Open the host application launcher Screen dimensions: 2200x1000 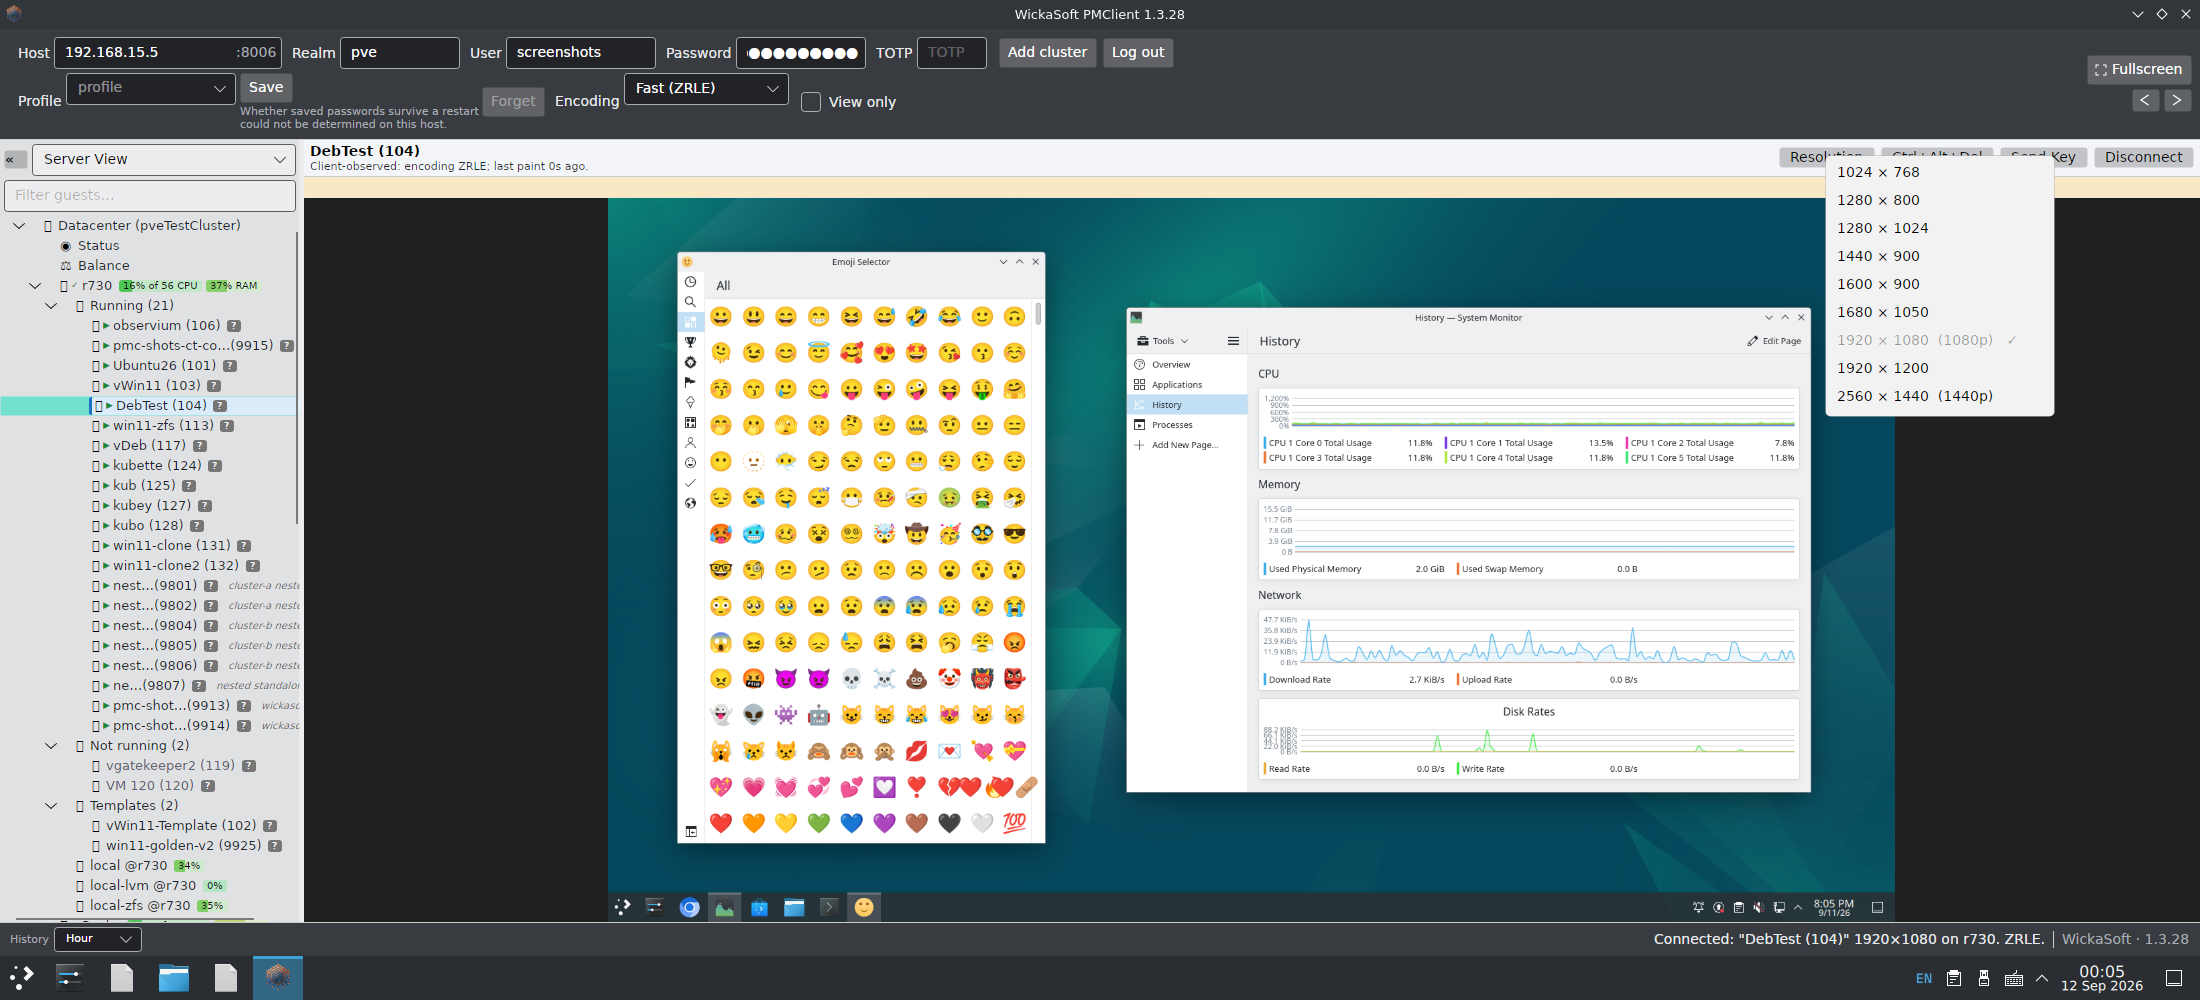pyautogui.click(x=22, y=977)
